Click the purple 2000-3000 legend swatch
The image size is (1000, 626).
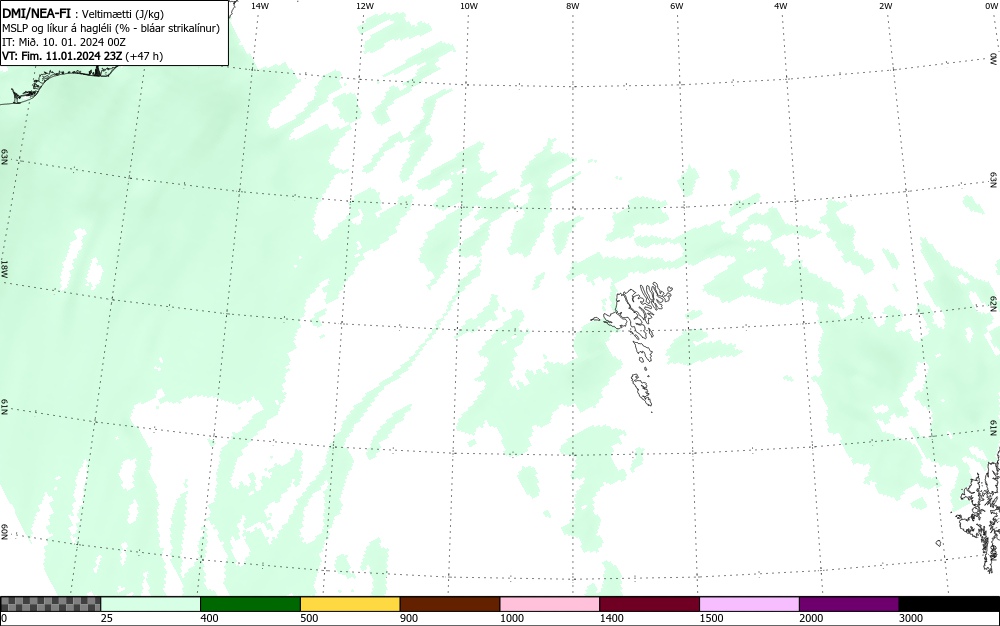(x=849, y=604)
